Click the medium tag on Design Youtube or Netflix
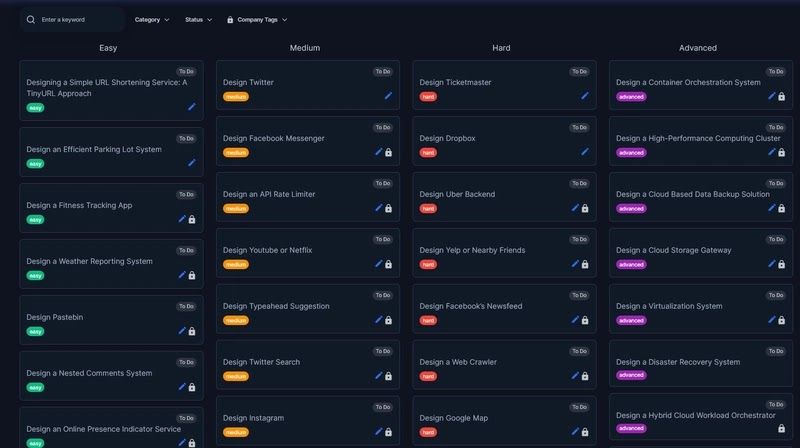Viewport: 800px width, 448px height. (236, 264)
